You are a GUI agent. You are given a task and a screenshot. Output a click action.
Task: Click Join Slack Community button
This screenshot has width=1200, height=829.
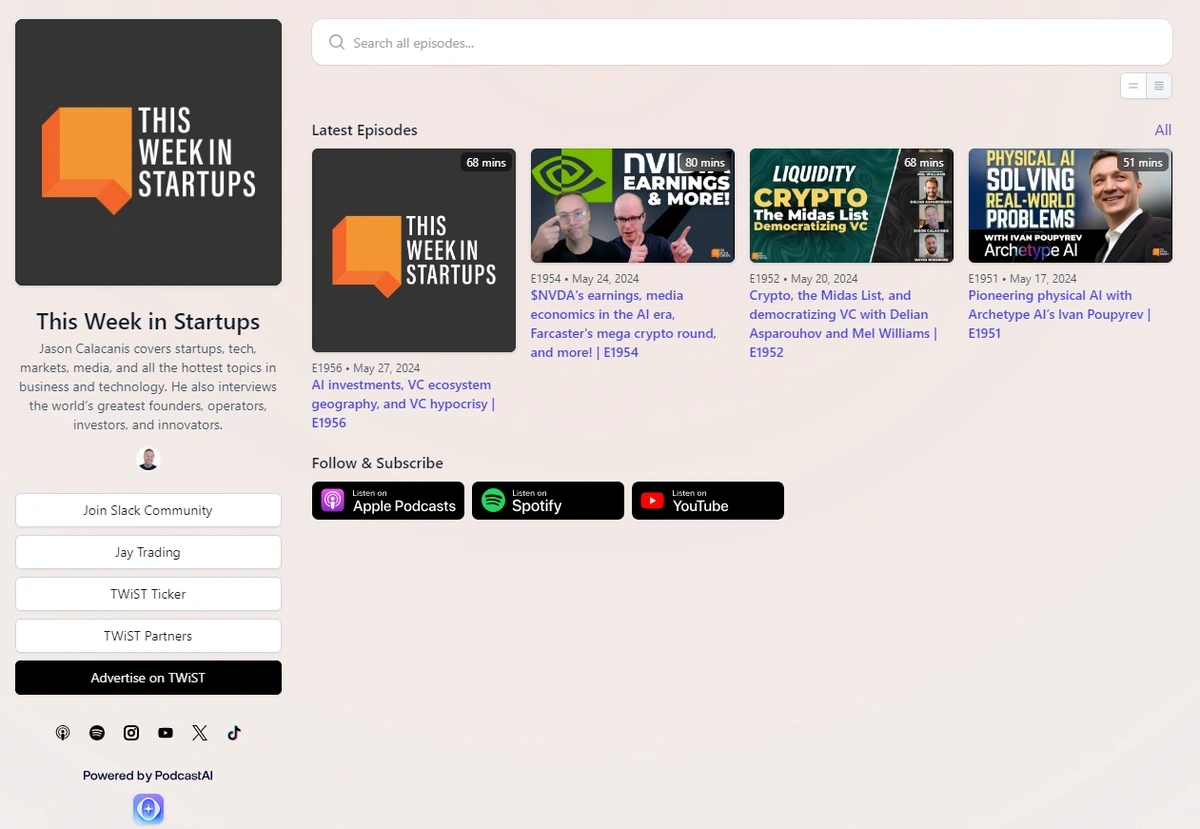(x=148, y=510)
